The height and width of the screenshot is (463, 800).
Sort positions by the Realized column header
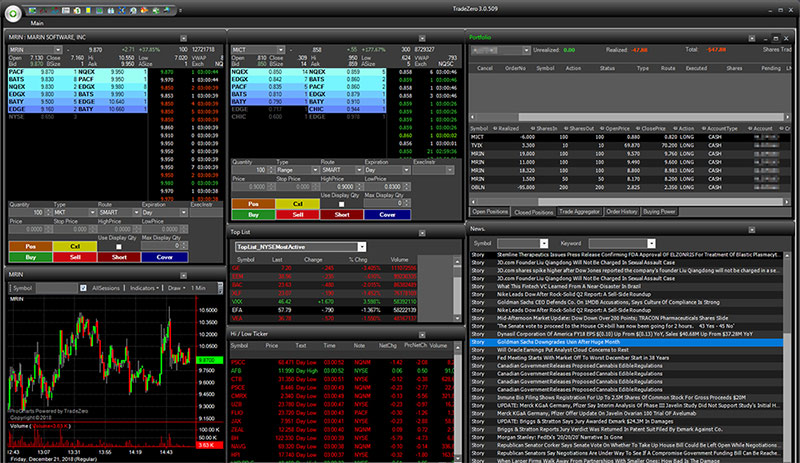[x=508, y=129]
